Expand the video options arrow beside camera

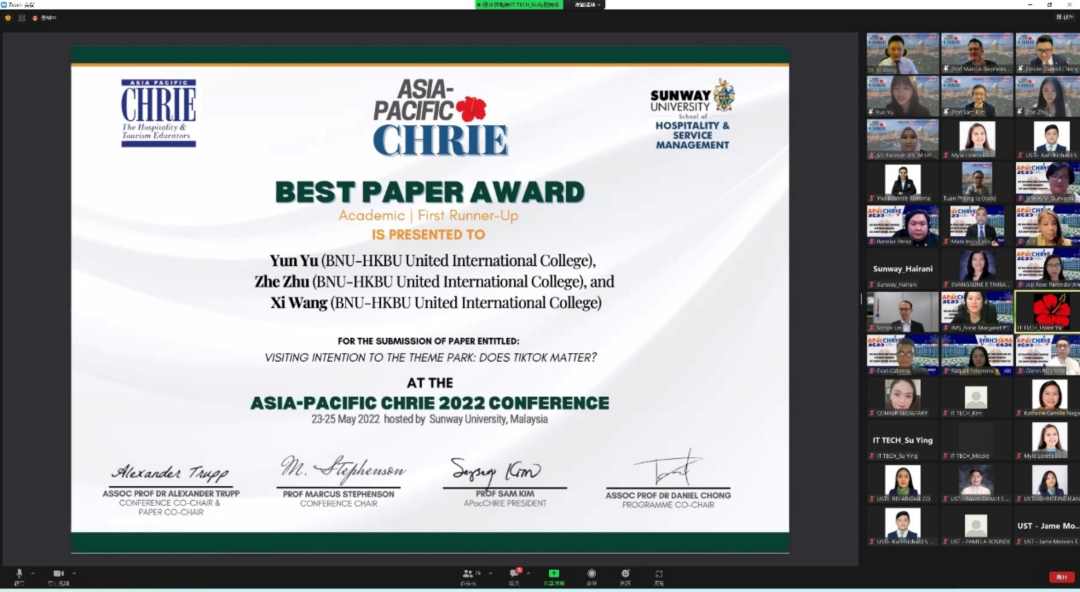point(74,573)
